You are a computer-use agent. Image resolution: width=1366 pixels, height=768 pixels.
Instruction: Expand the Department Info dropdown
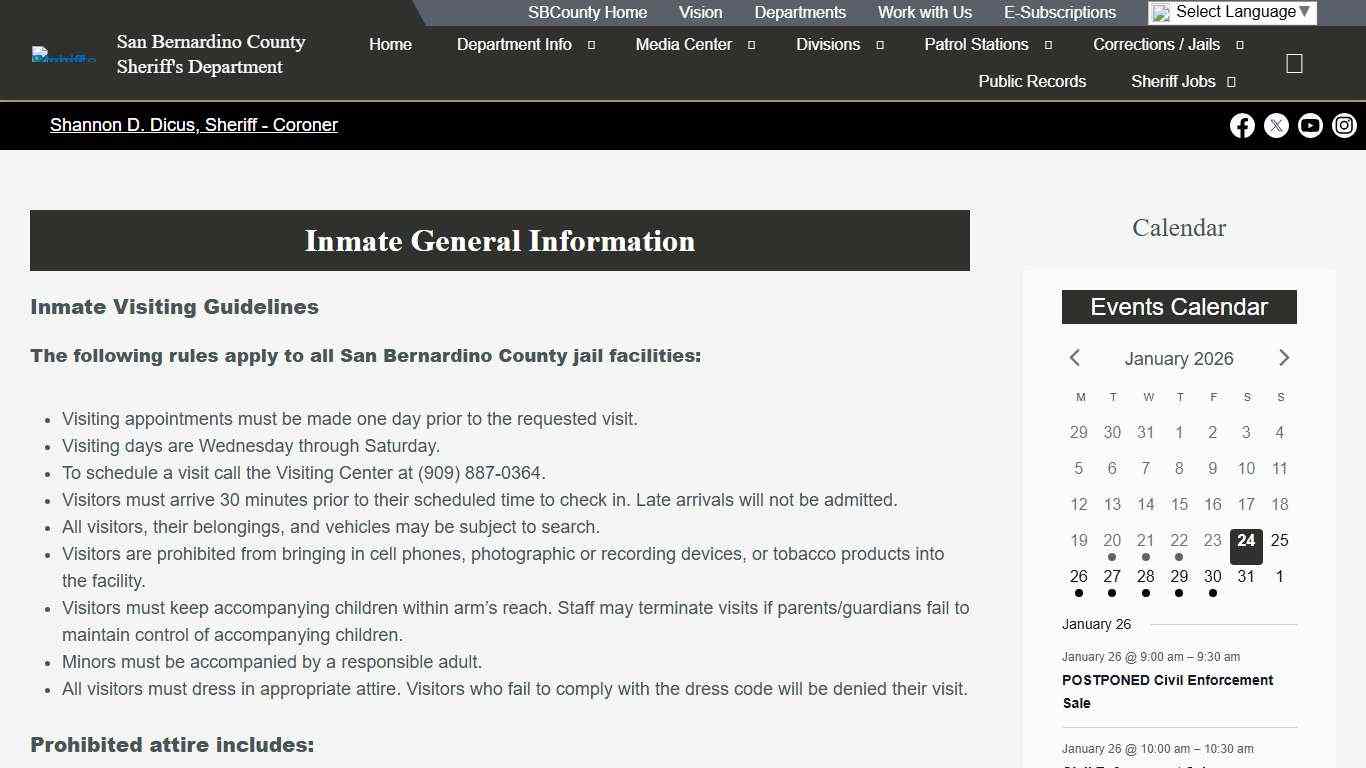point(514,44)
